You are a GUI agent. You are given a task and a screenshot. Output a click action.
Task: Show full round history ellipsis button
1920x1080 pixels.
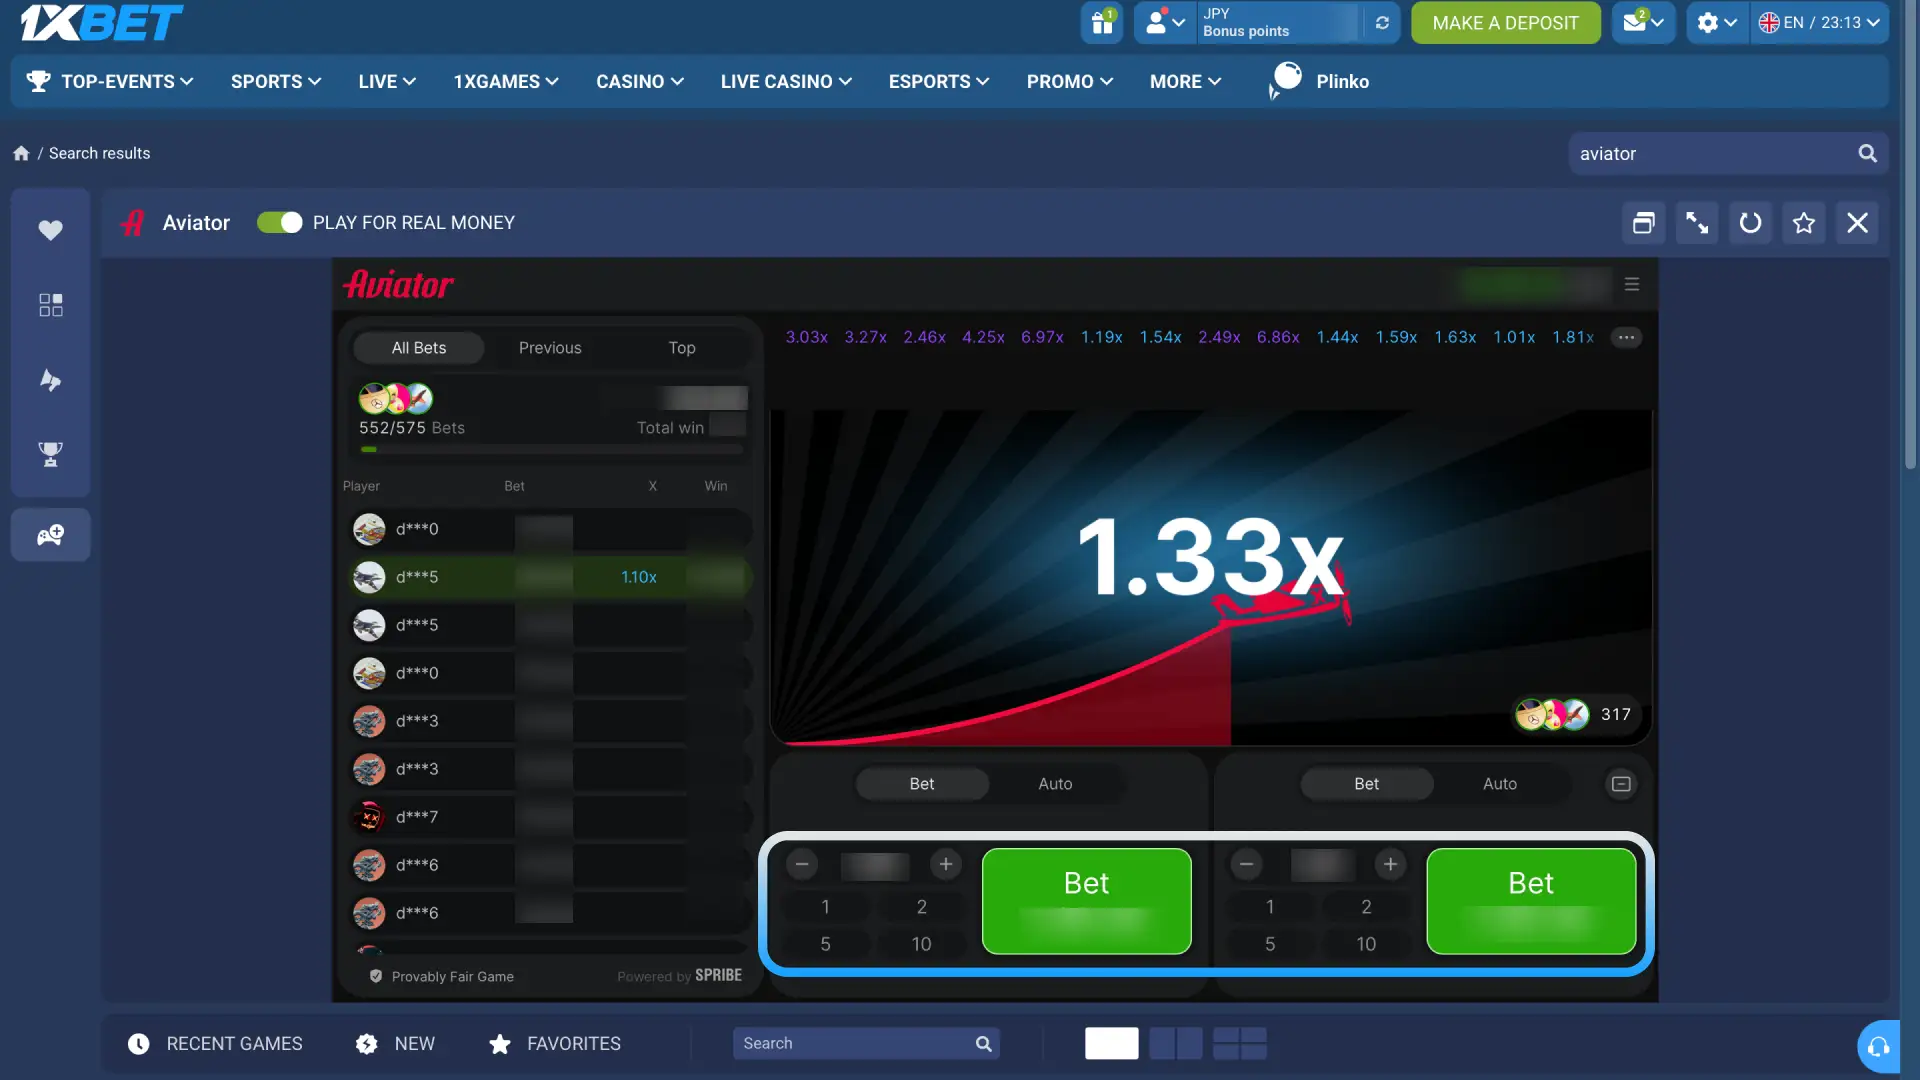pyautogui.click(x=1626, y=338)
